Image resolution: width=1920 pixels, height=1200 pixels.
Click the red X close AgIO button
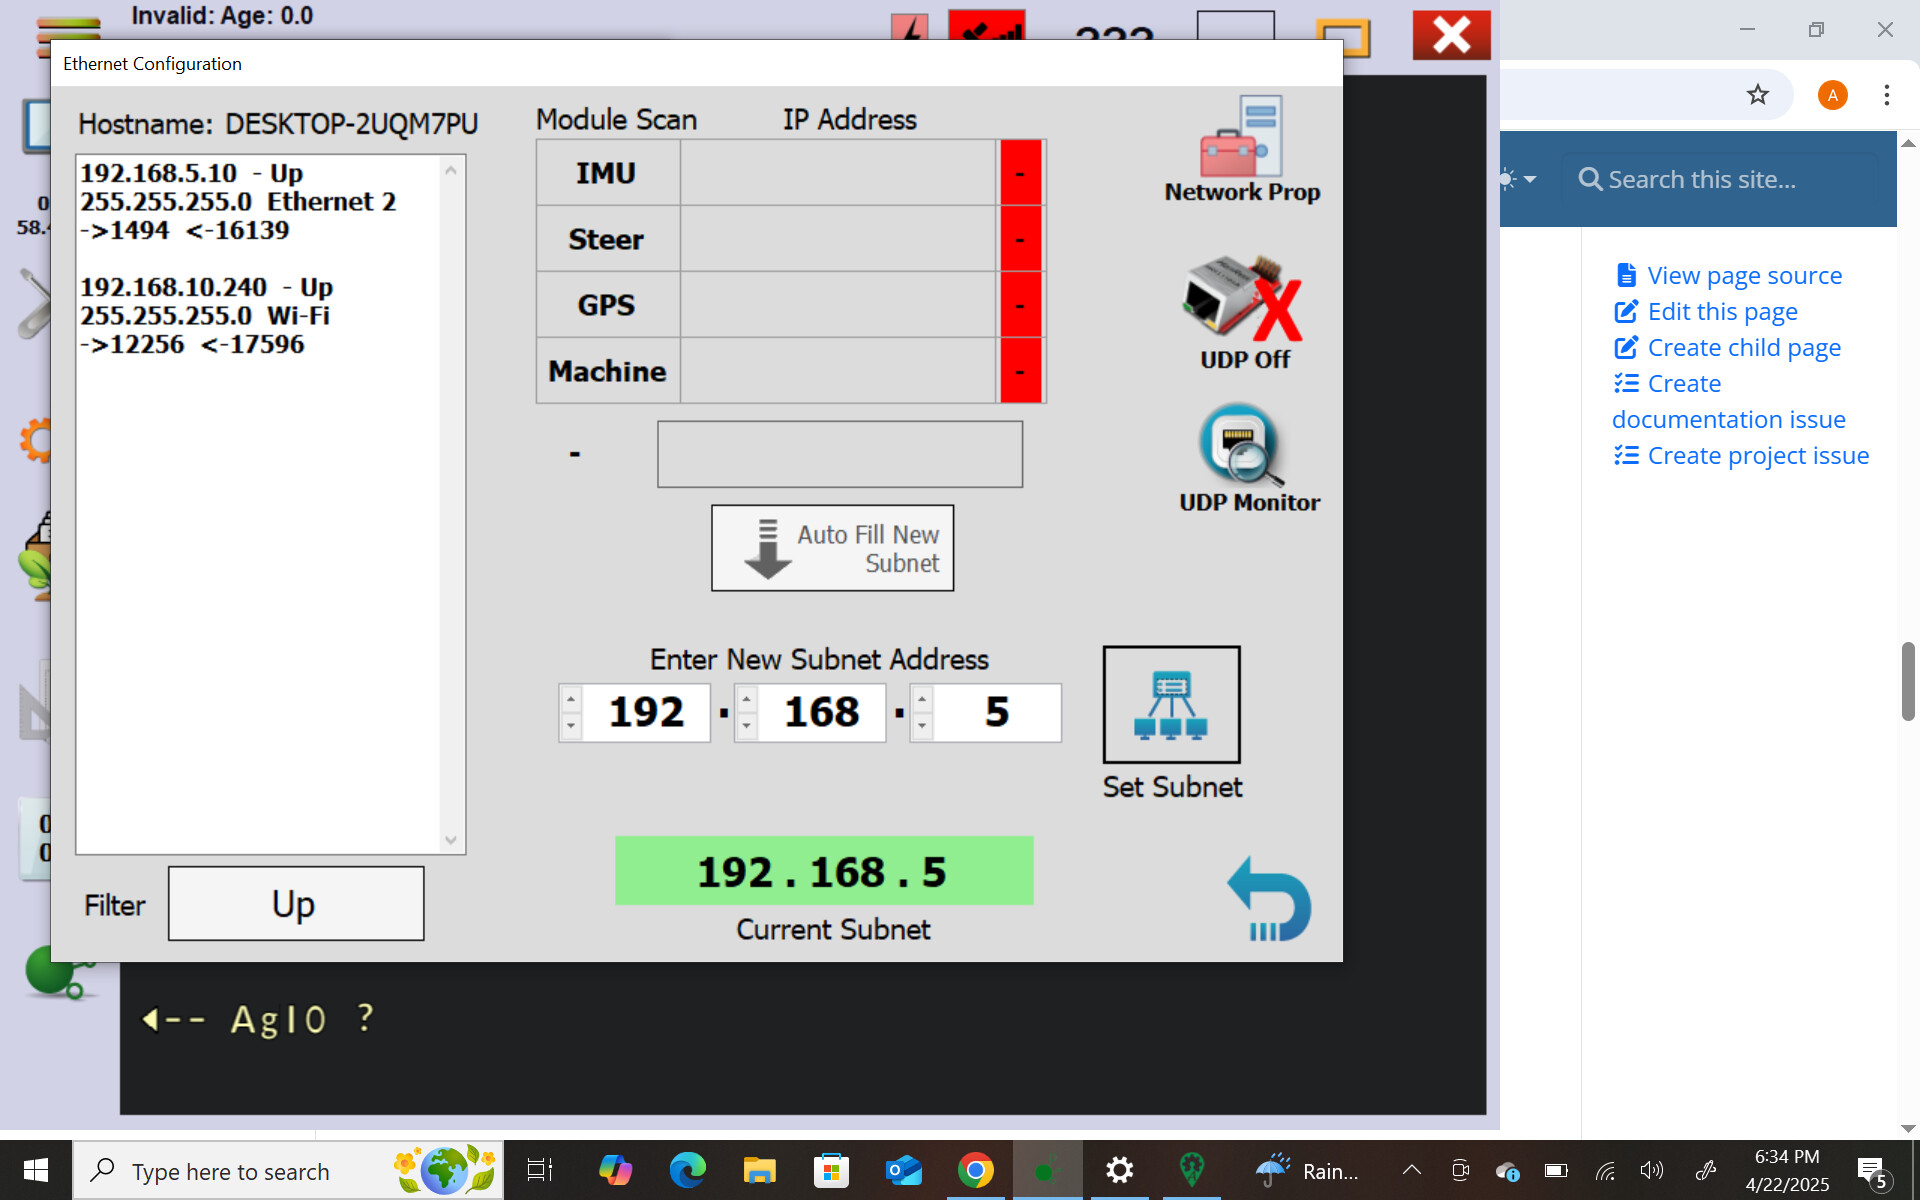(x=1451, y=35)
